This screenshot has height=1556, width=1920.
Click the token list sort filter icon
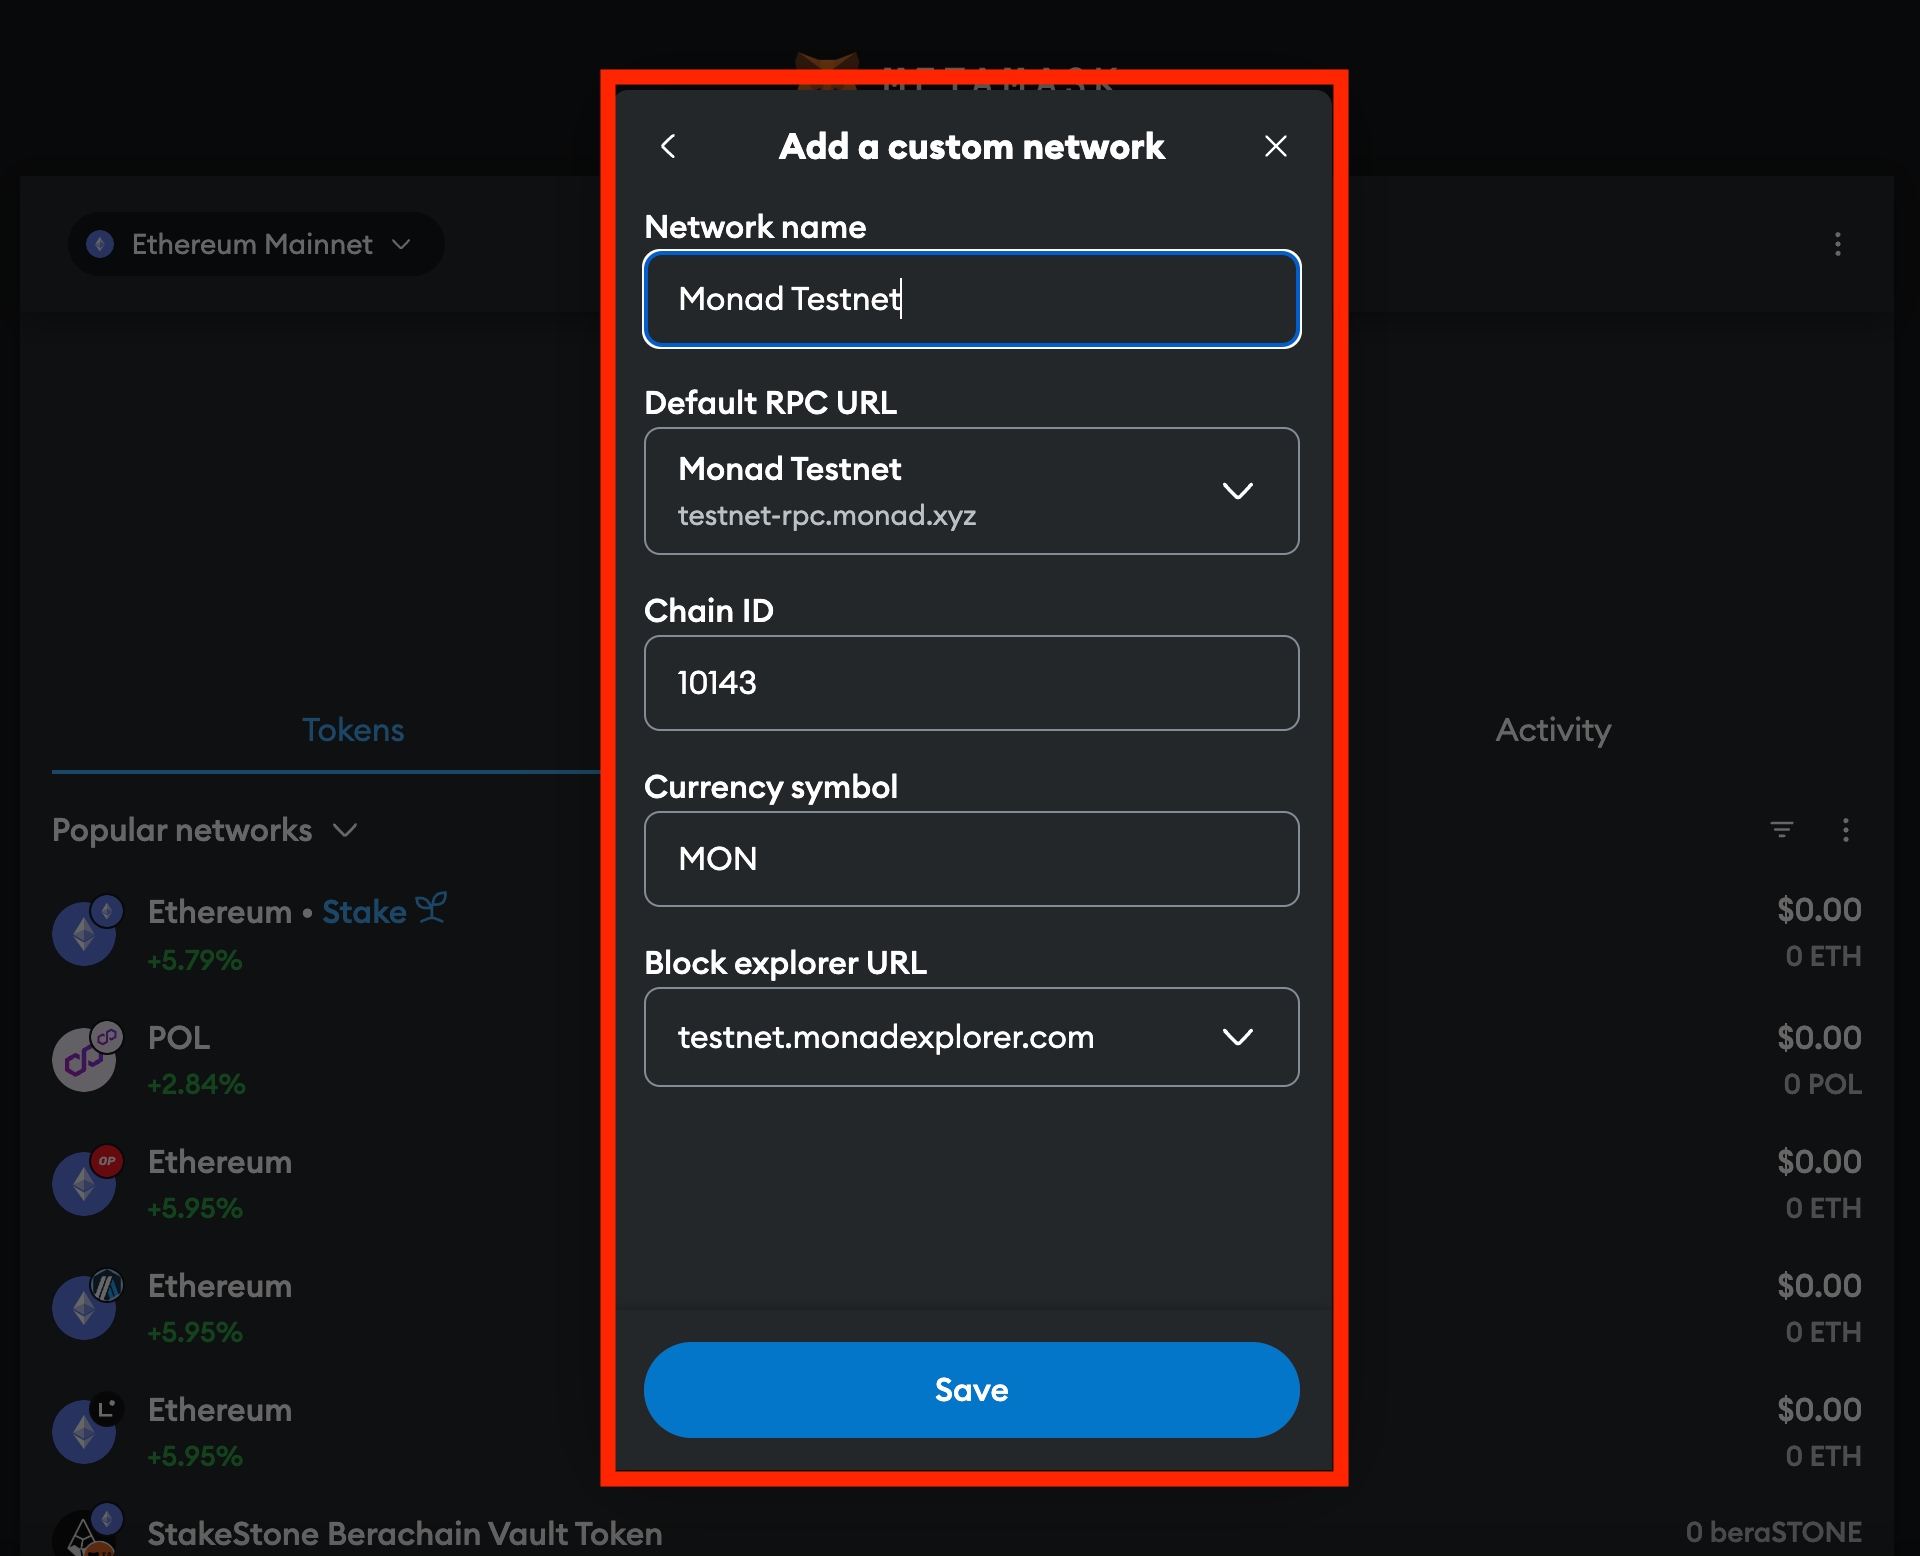1781,830
